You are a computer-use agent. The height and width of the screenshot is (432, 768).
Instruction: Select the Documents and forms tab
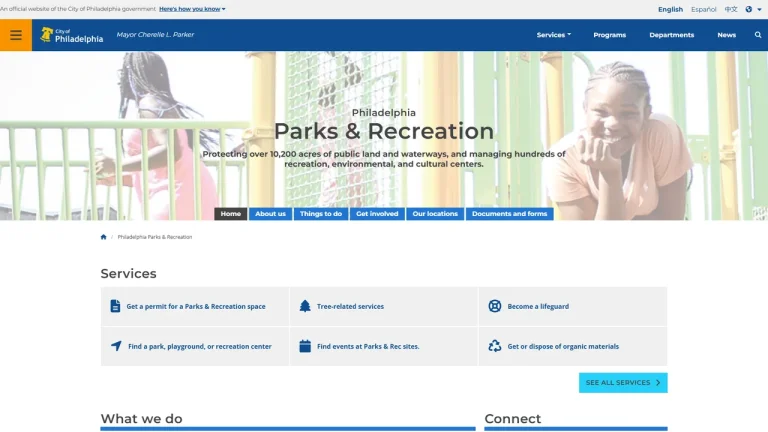509,214
